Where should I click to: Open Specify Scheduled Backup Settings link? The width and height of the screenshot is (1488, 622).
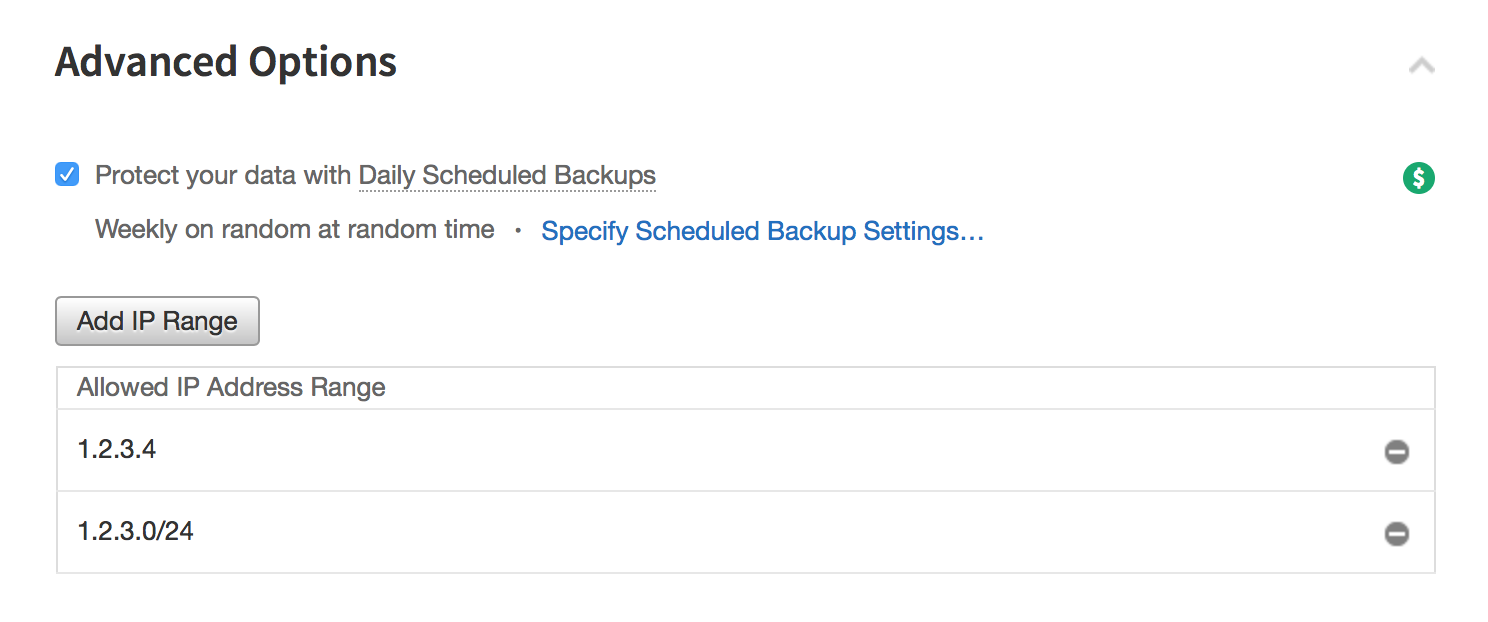(762, 231)
